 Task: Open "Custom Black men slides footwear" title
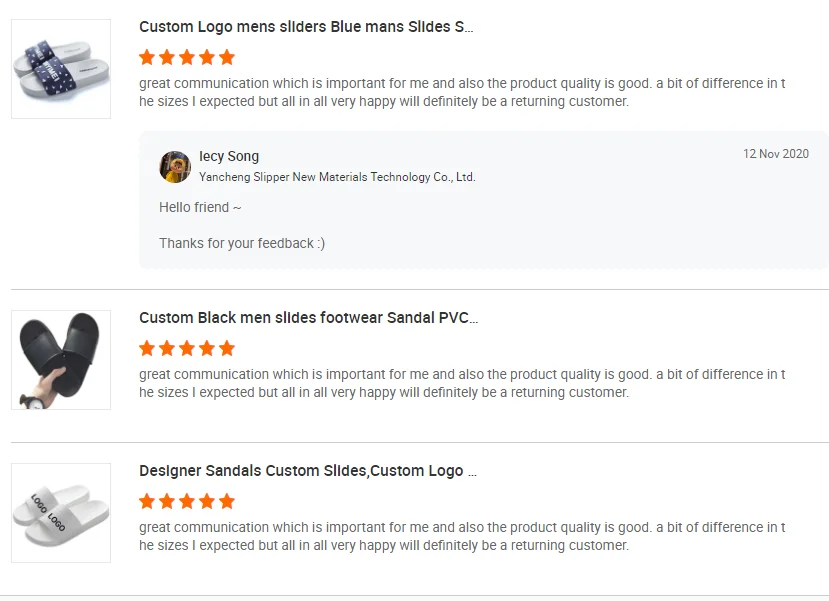point(308,318)
